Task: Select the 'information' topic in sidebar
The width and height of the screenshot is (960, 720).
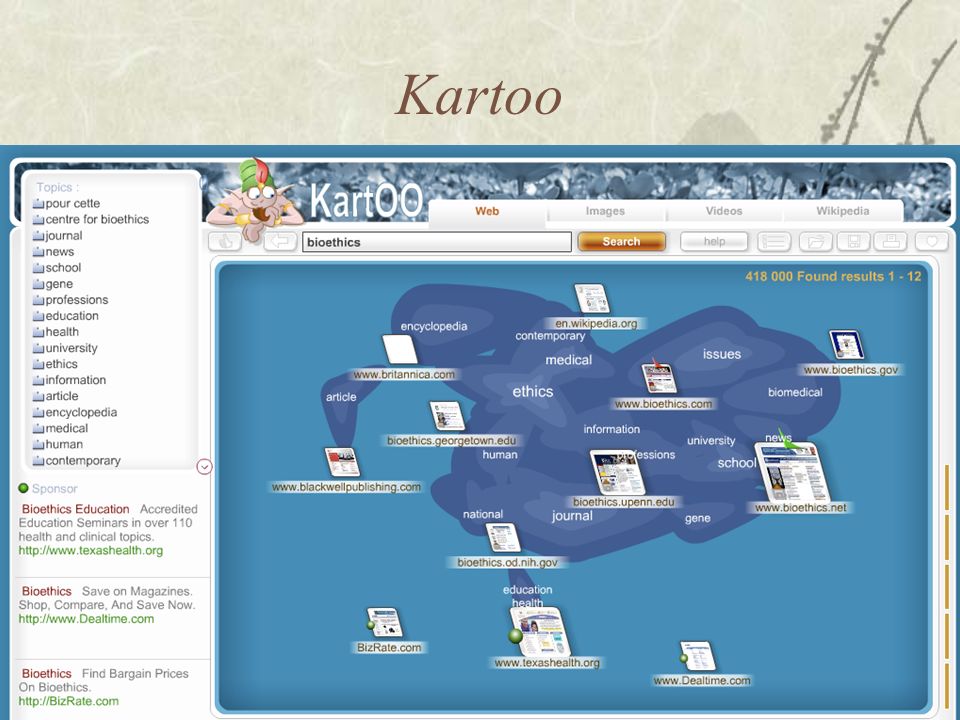Action: [69, 380]
